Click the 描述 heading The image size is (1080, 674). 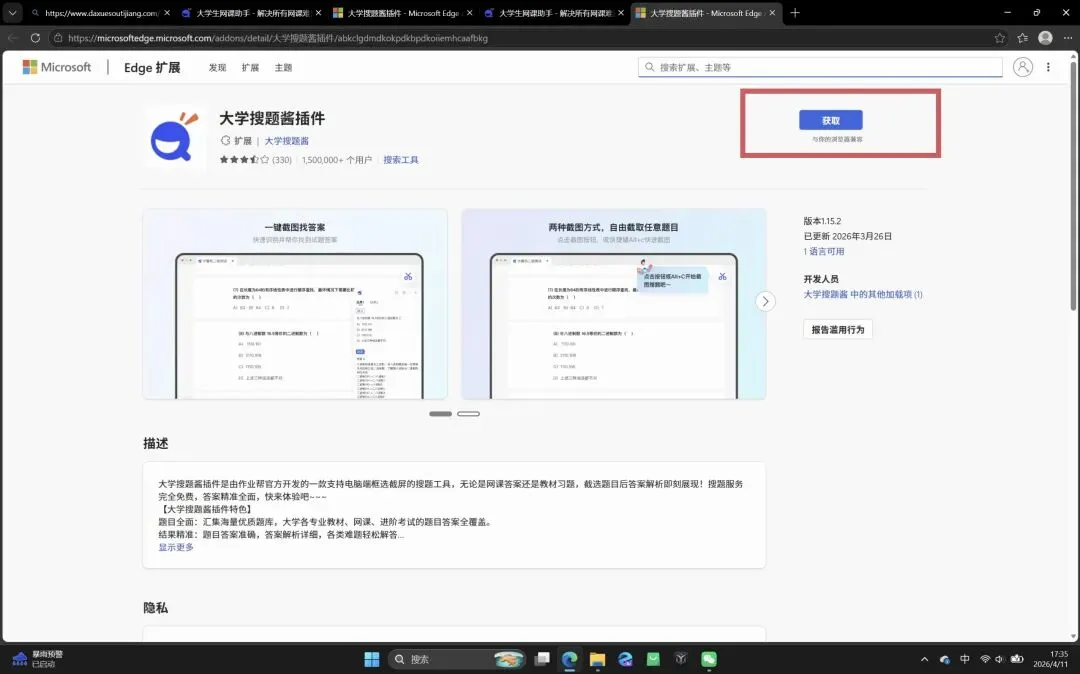pos(156,443)
